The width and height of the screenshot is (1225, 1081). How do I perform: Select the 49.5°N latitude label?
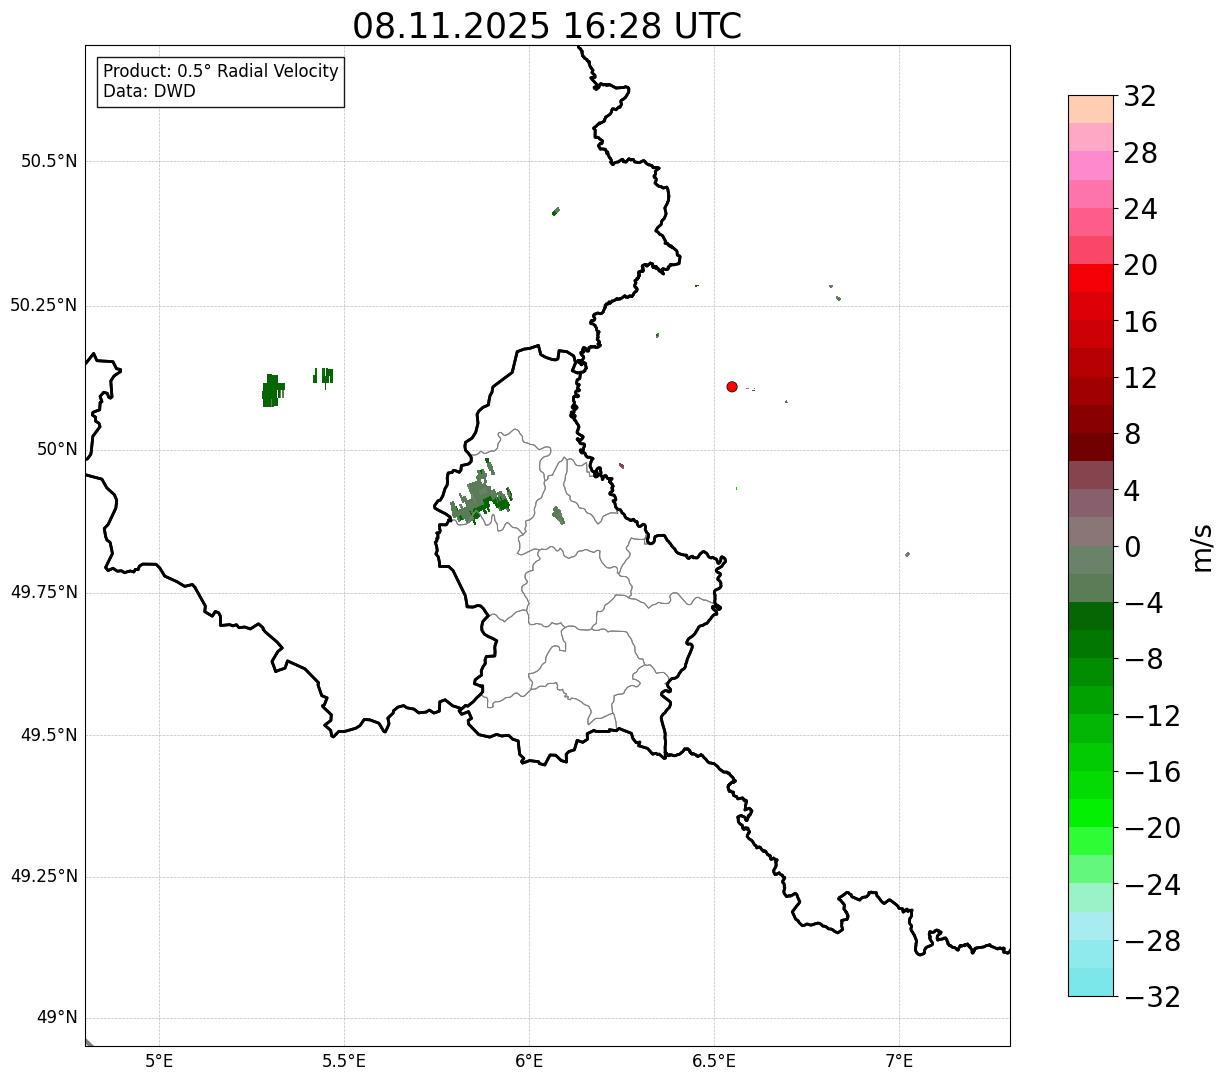49,735
